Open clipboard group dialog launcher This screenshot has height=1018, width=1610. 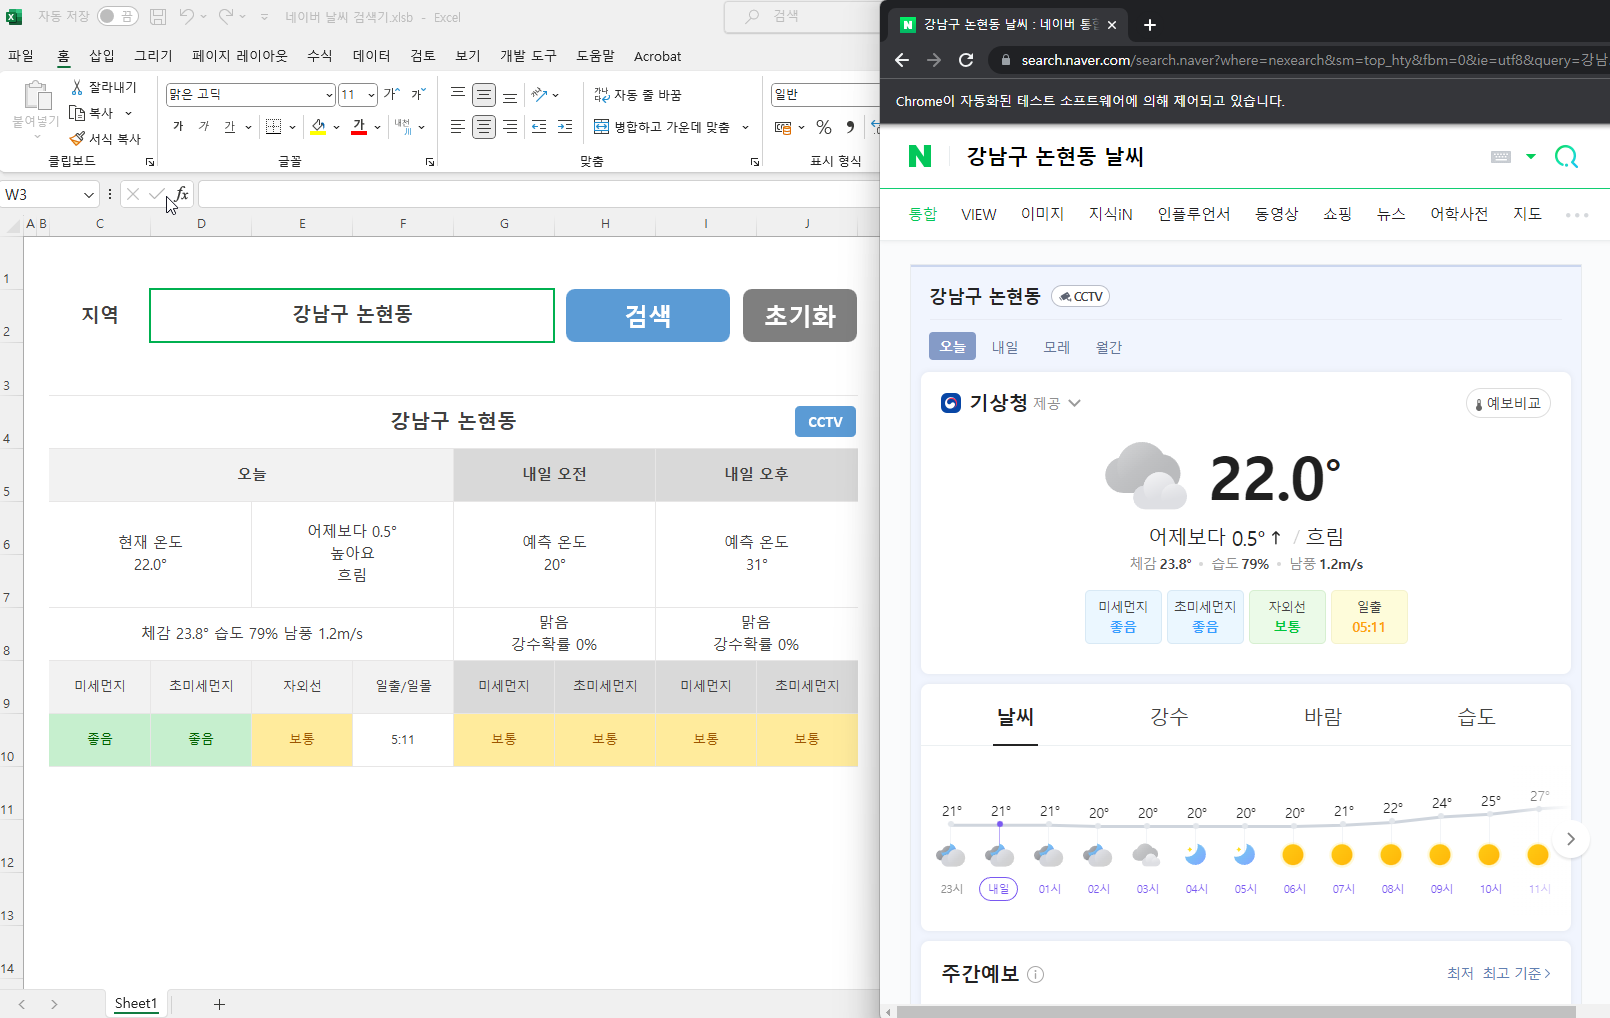coord(150,161)
